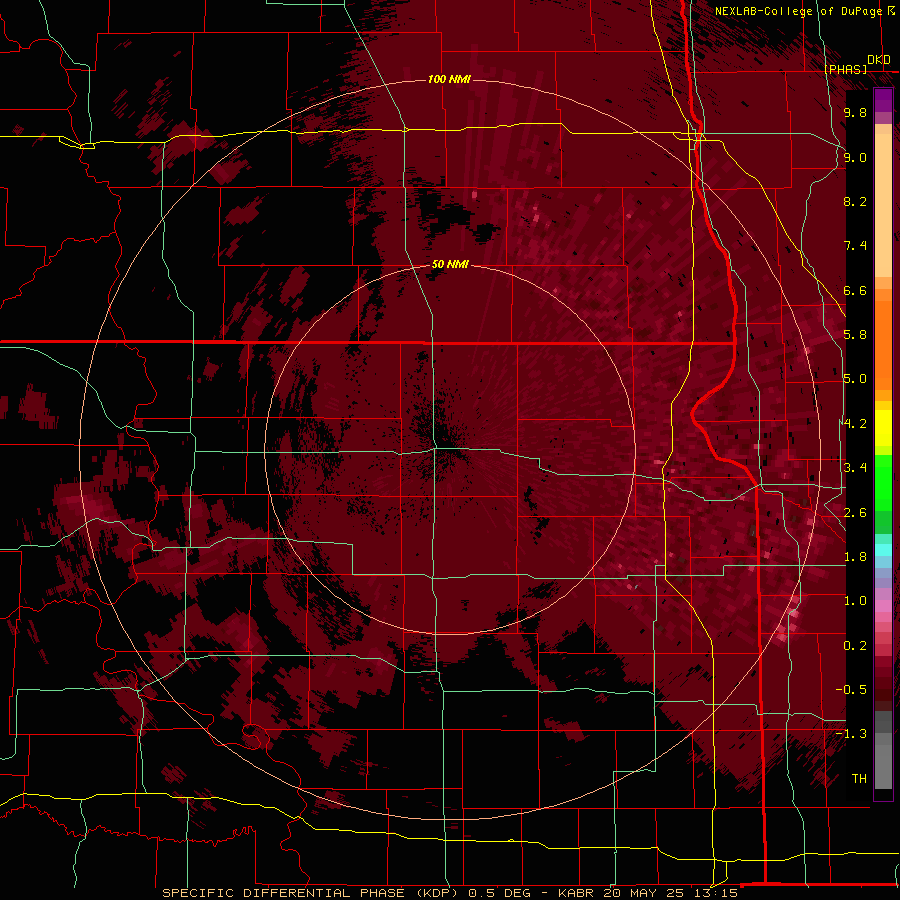Select the -0.5 legend value
Viewport: 900px width, 900px height.
click(x=851, y=690)
